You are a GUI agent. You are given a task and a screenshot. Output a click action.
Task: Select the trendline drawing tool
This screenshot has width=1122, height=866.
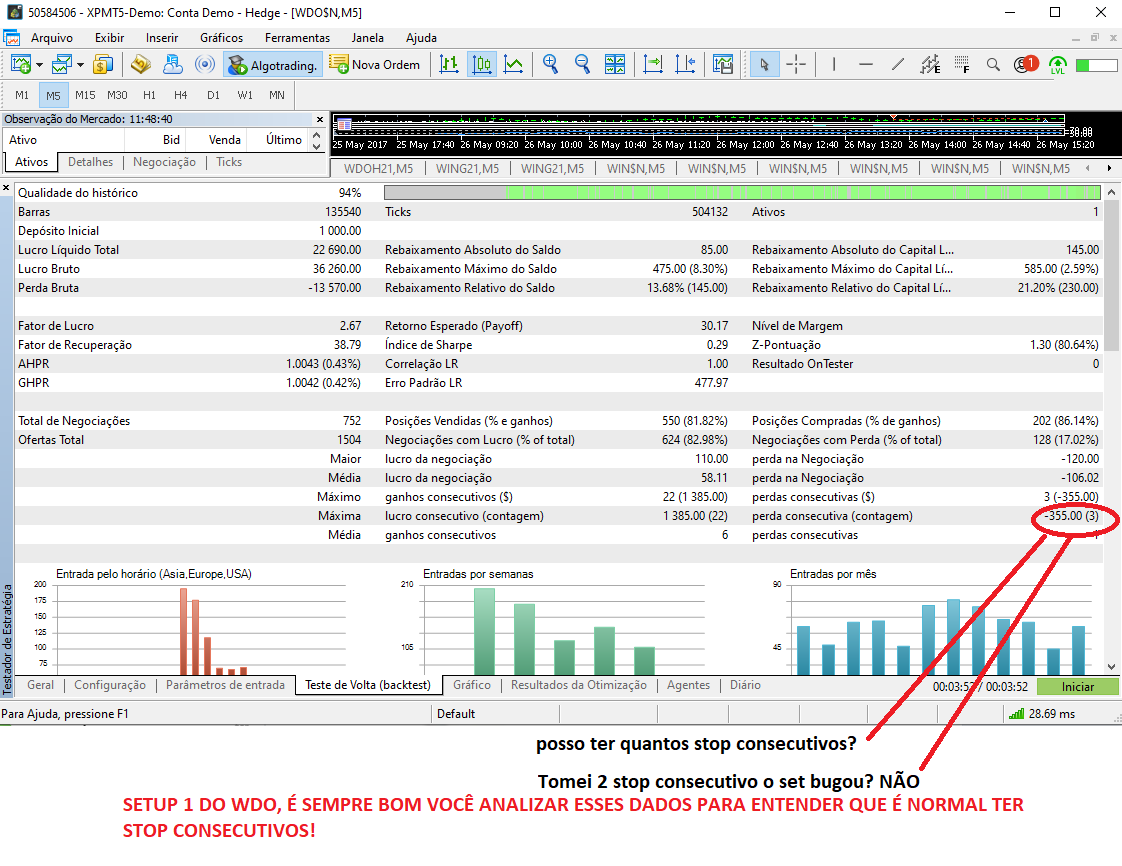(898, 65)
